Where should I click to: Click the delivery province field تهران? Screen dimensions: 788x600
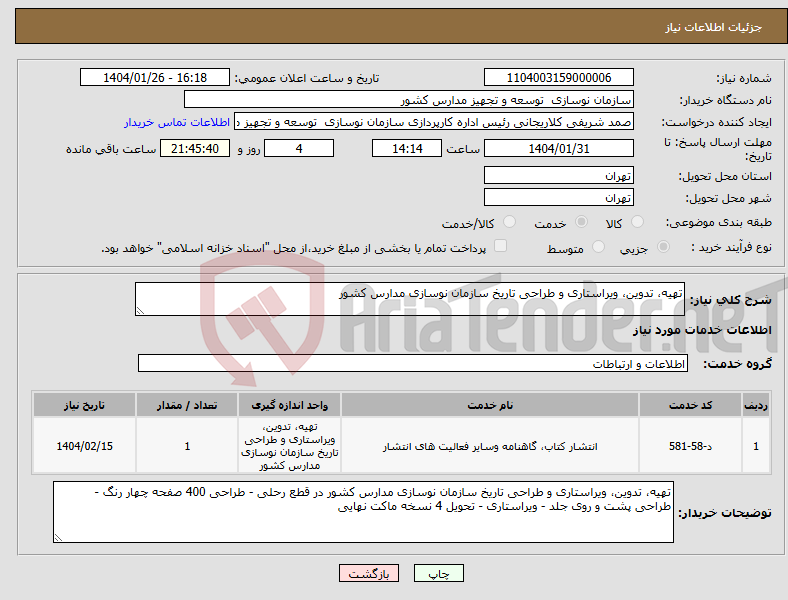(558, 175)
